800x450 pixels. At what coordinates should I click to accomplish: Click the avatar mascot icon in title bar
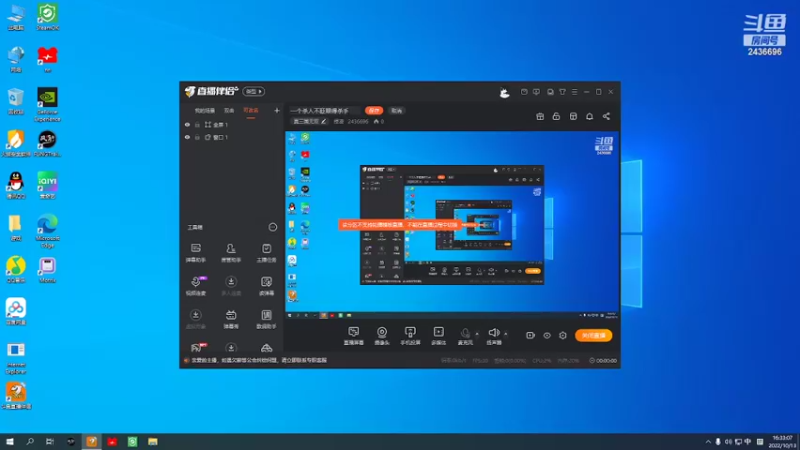pyautogui.click(x=504, y=92)
